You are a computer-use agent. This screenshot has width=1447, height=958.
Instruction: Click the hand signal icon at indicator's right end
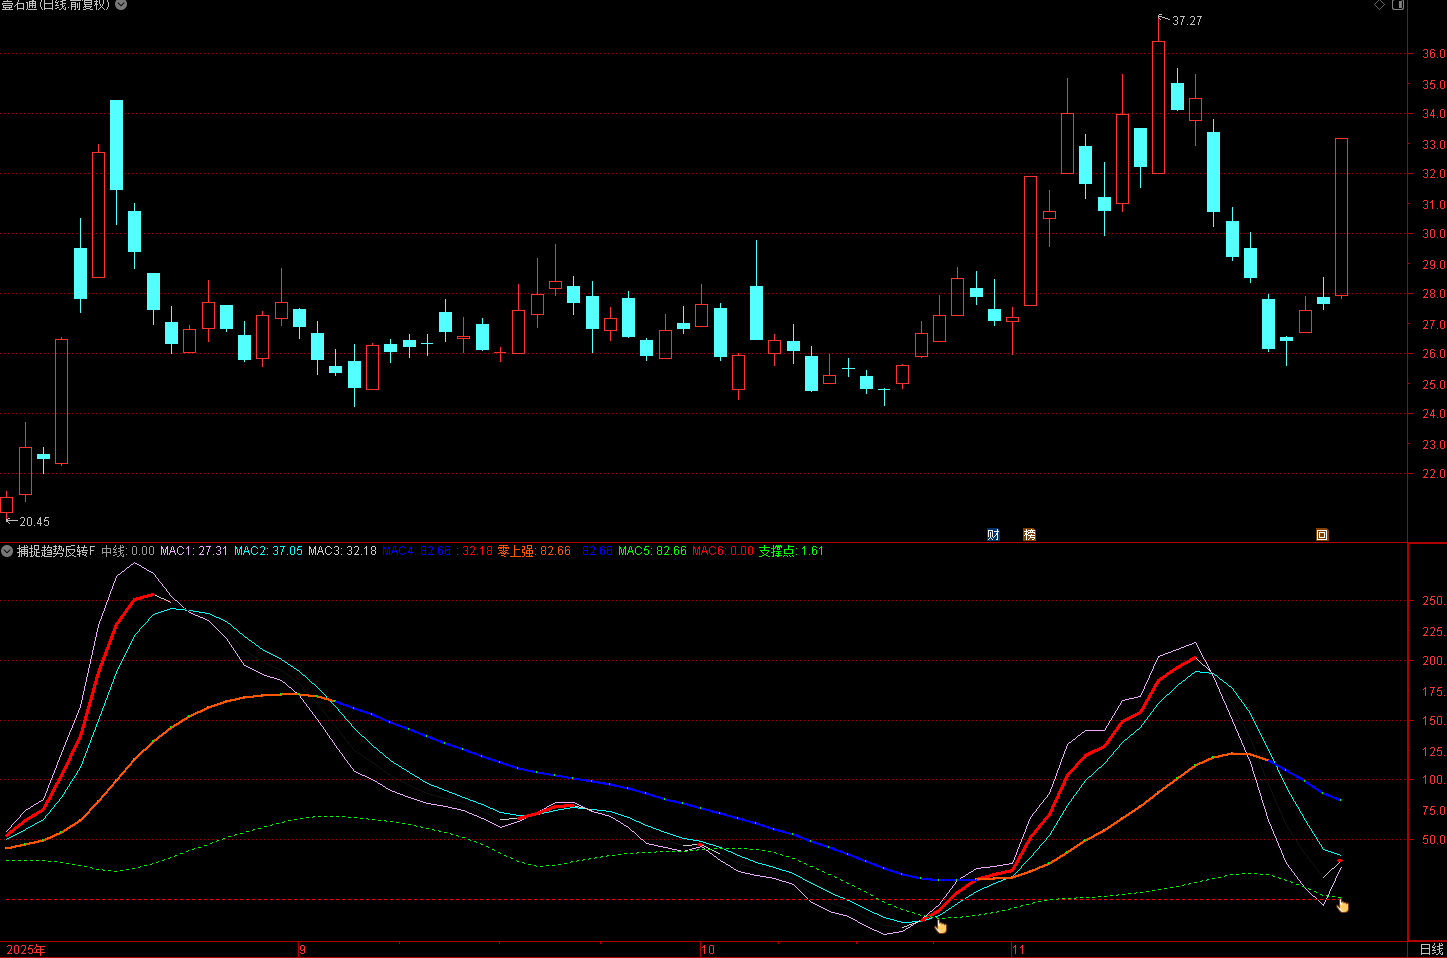[1342, 905]
